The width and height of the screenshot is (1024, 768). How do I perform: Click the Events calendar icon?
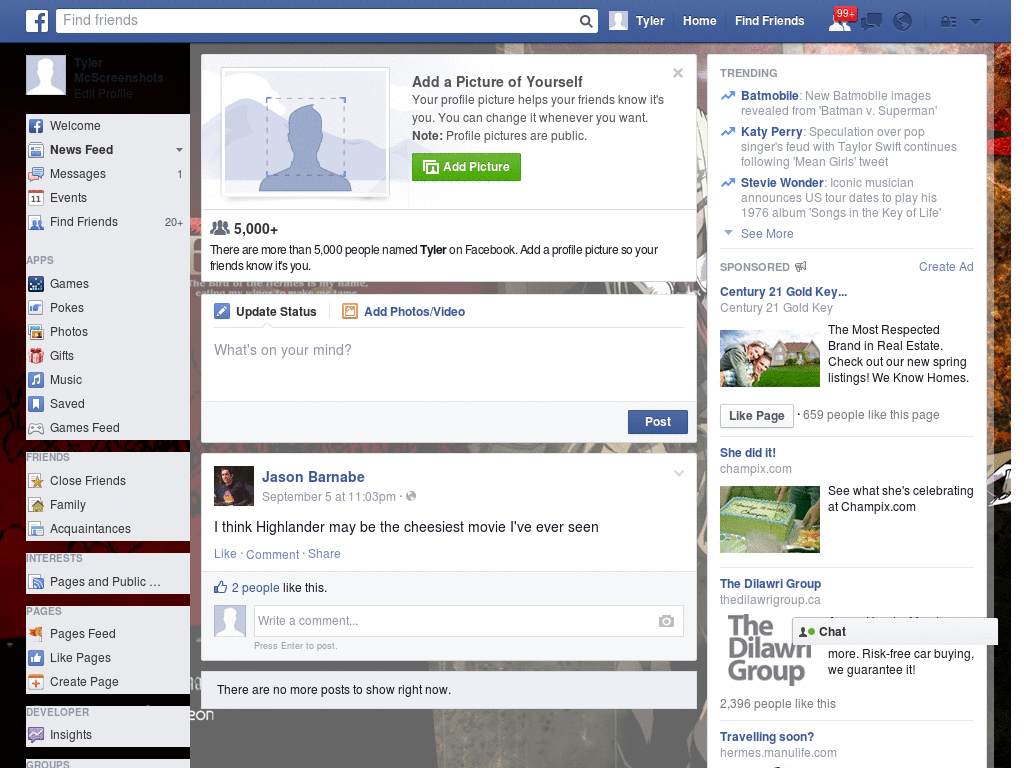point(36,198)
